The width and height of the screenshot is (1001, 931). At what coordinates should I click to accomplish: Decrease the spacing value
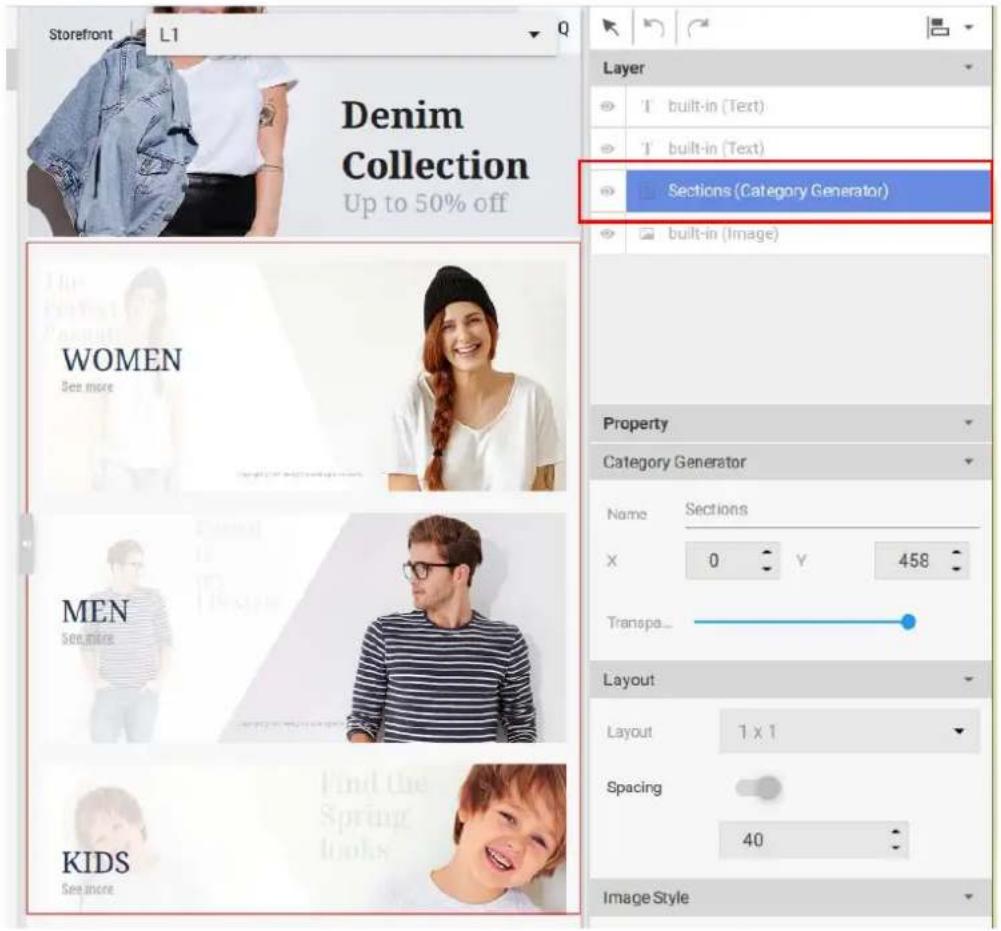pos(895,847)
